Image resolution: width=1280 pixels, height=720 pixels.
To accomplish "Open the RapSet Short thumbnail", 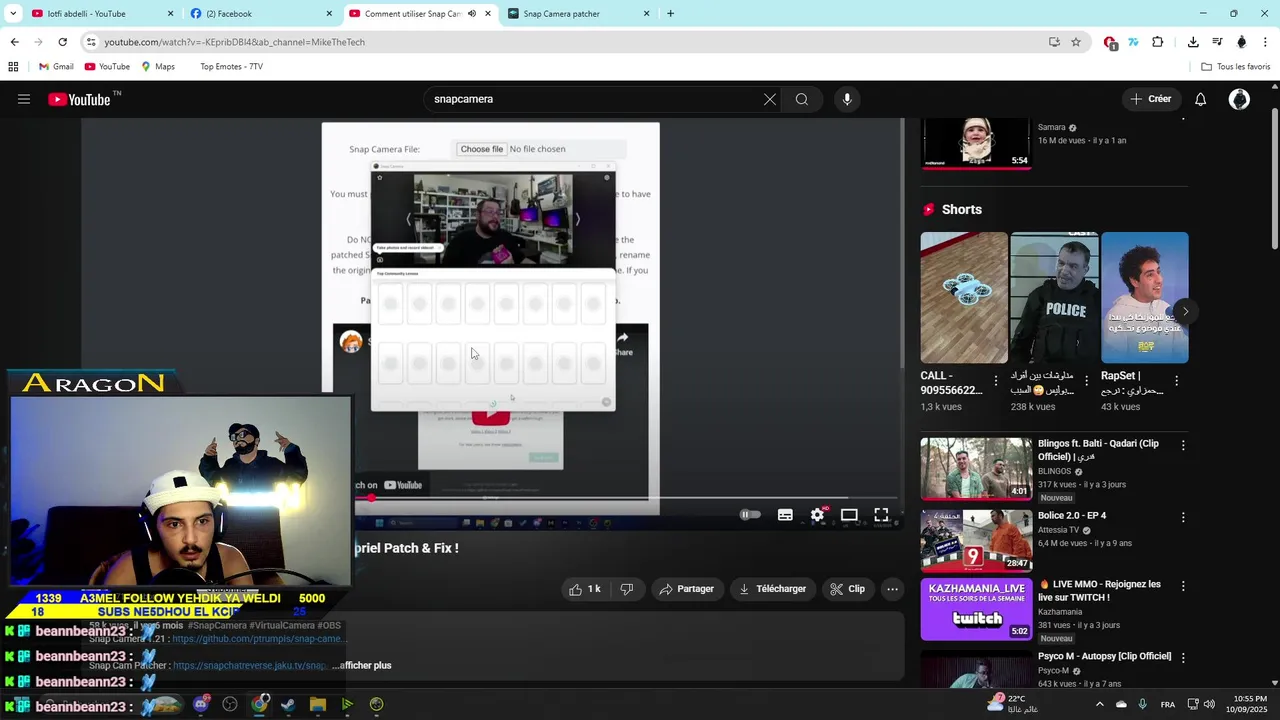I will [1144, 298].
